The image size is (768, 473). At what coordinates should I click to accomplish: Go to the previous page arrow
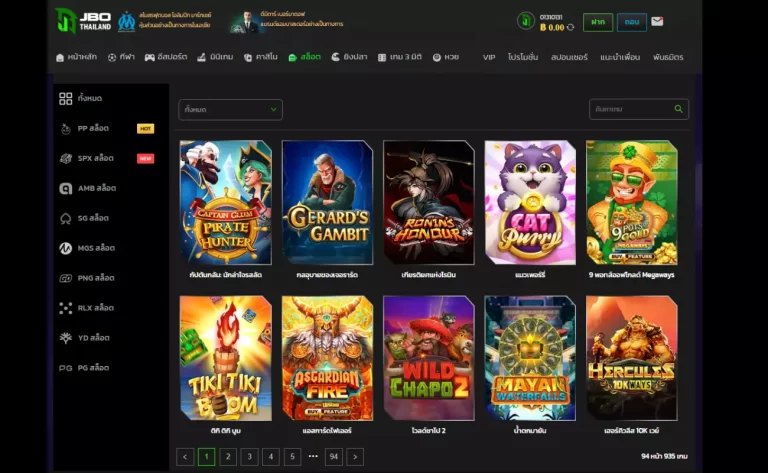pos(185,457)
